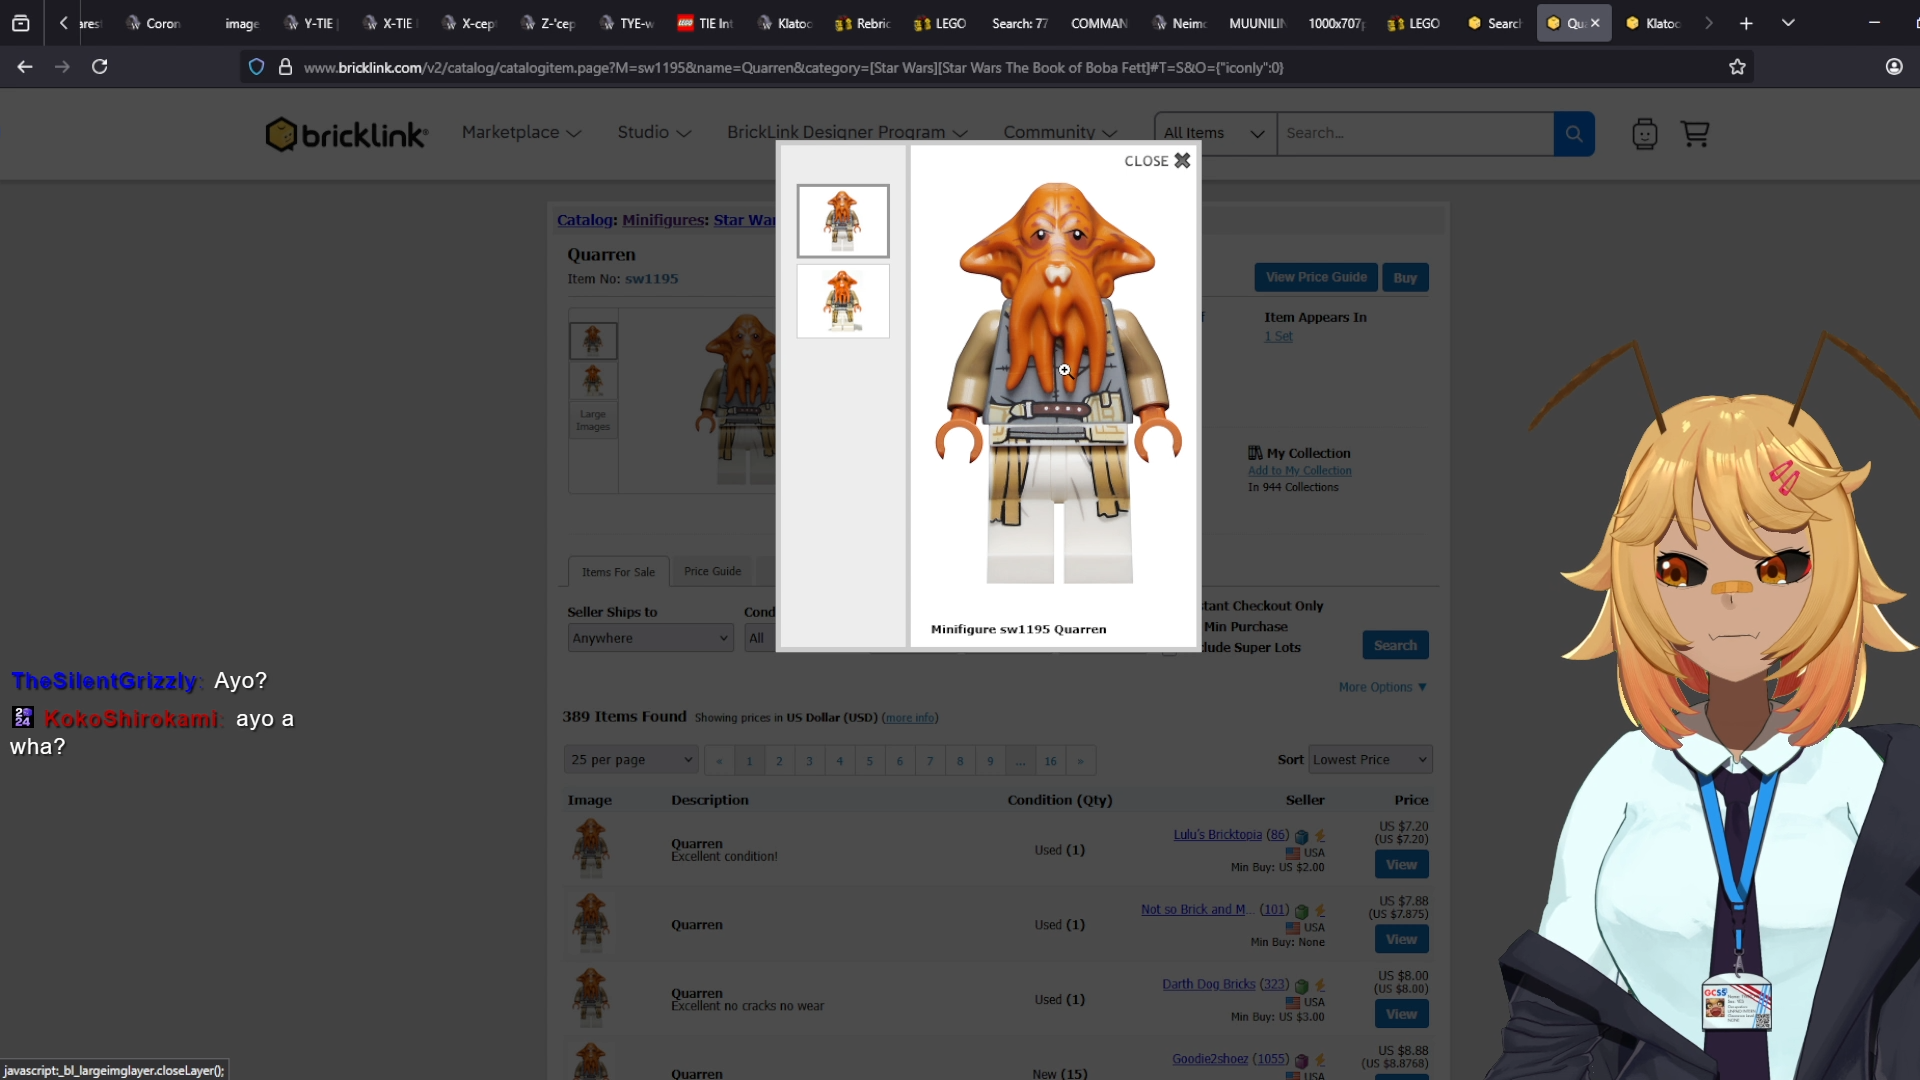Go to results page 2
Screen dimensions: 1920x1080
pyautogui.click(x=779, y=761)
